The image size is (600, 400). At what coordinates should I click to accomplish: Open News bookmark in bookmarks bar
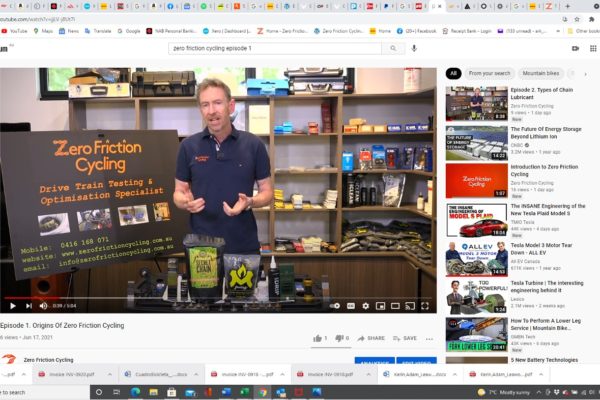(x=69, y=31)
